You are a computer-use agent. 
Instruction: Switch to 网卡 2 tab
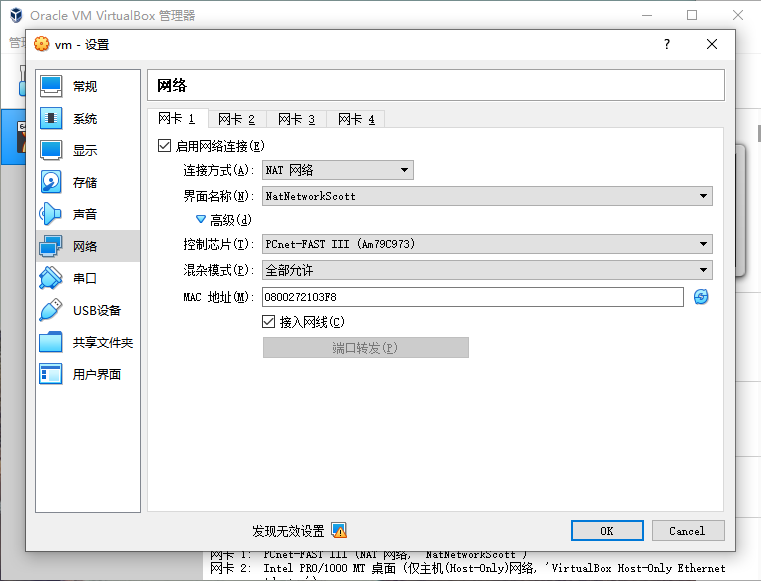click(x=237, y=119)
